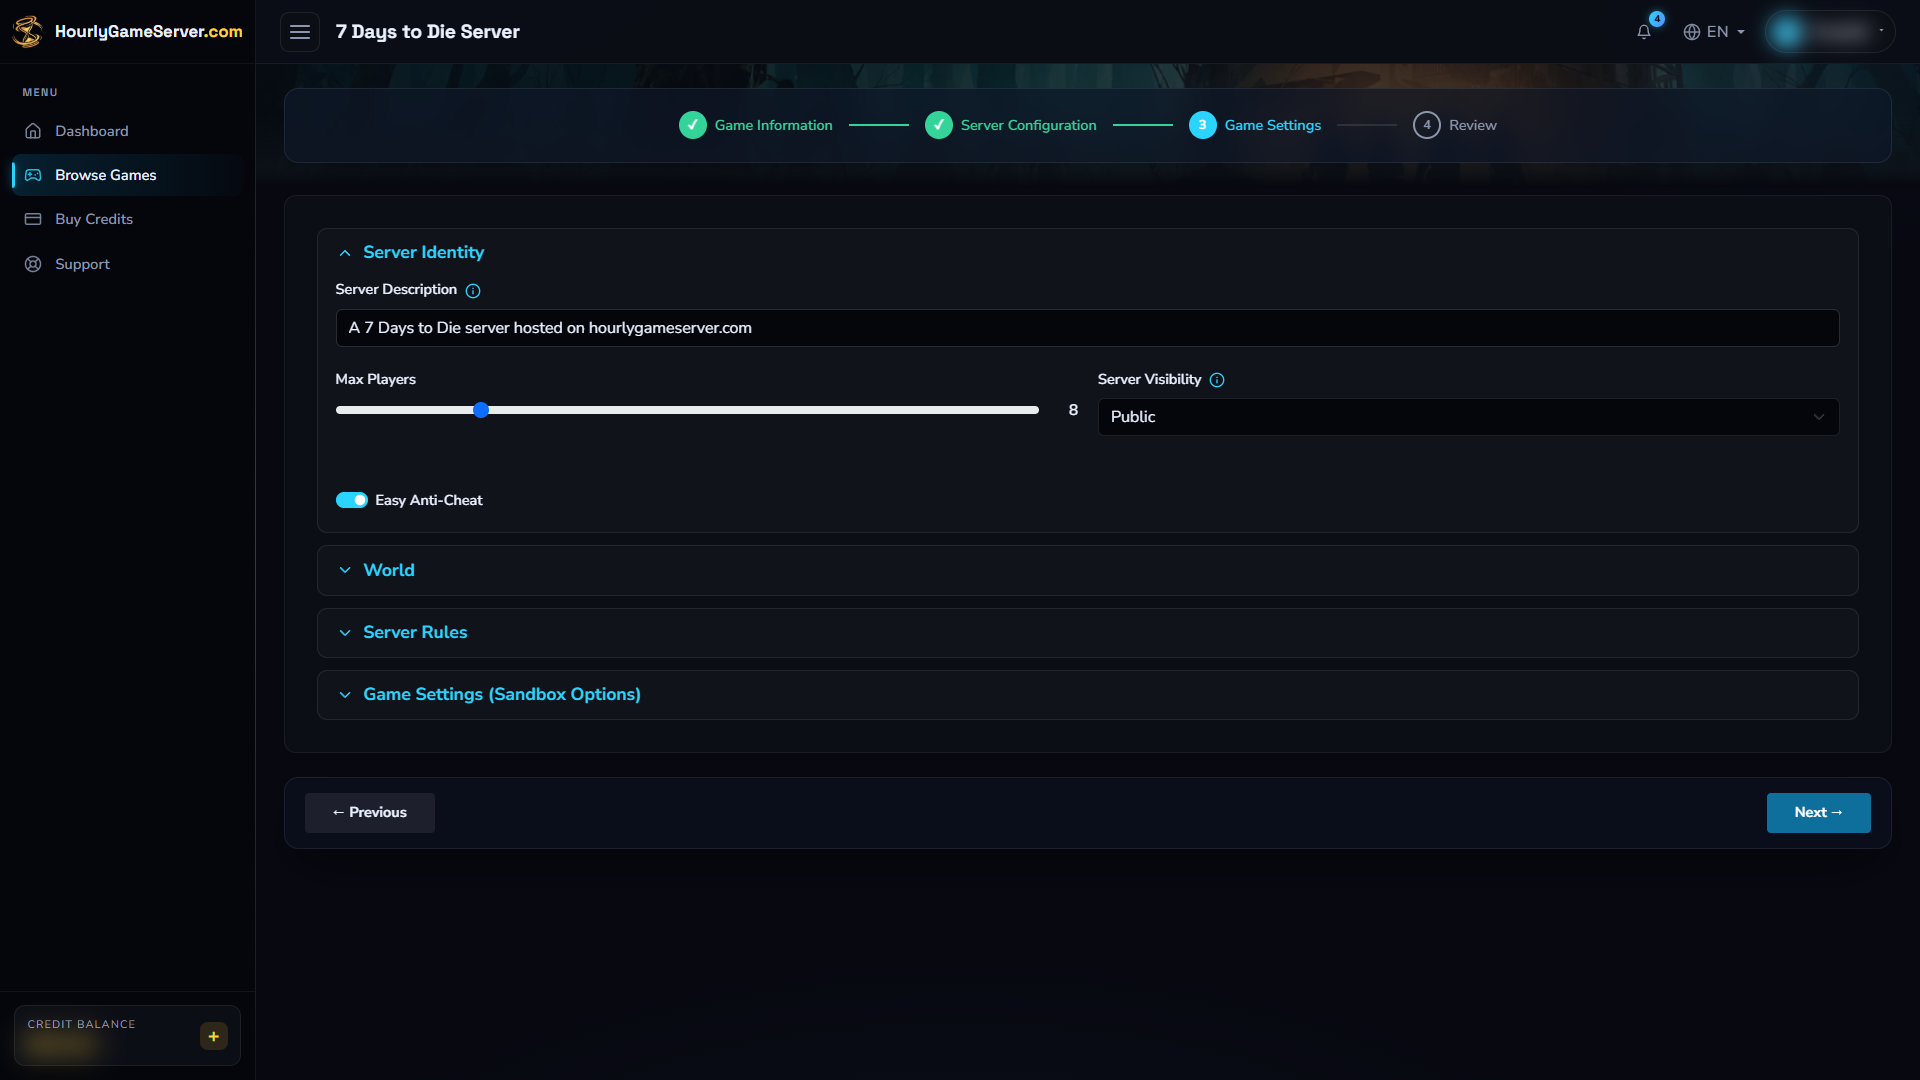1920x1080 pixels.
Task: Click the Review step label
Action: click(1473, 125)
